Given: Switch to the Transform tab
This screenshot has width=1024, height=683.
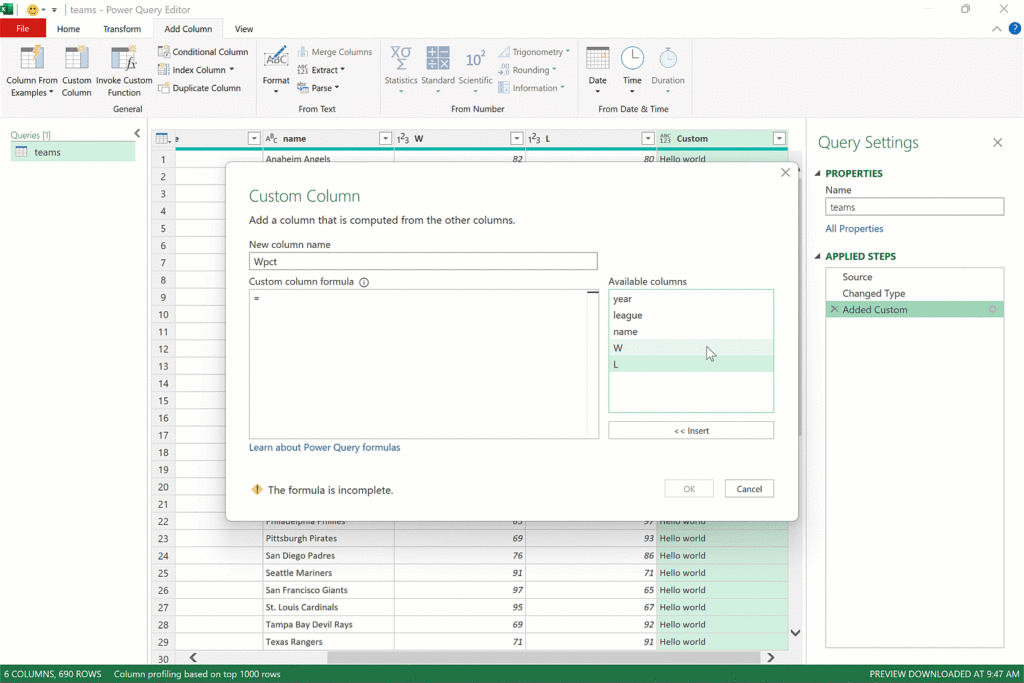Looking at the screenshot, I should (122, 29).
